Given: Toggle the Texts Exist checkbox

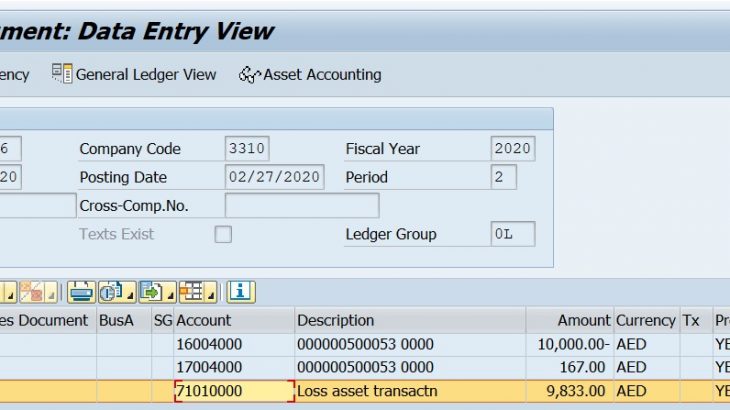Looking at the screenshot, I should point(223,234).
